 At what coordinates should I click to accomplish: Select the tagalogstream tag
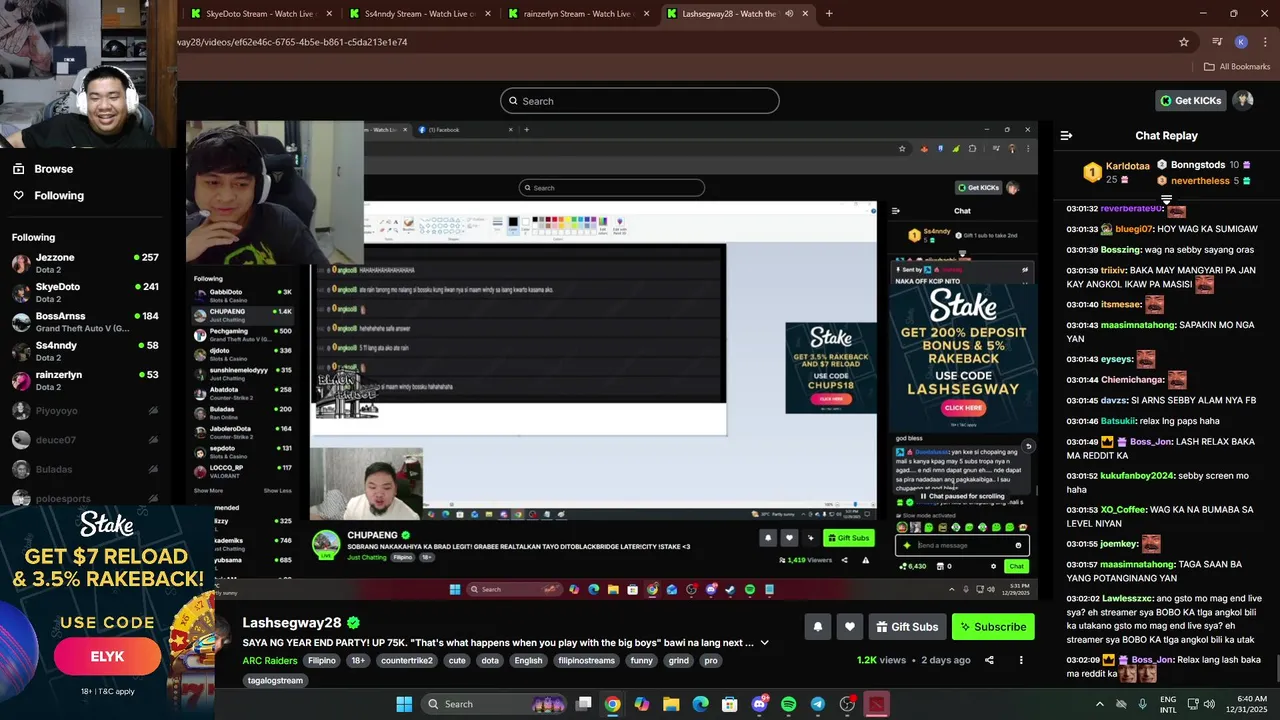(275, 680)
